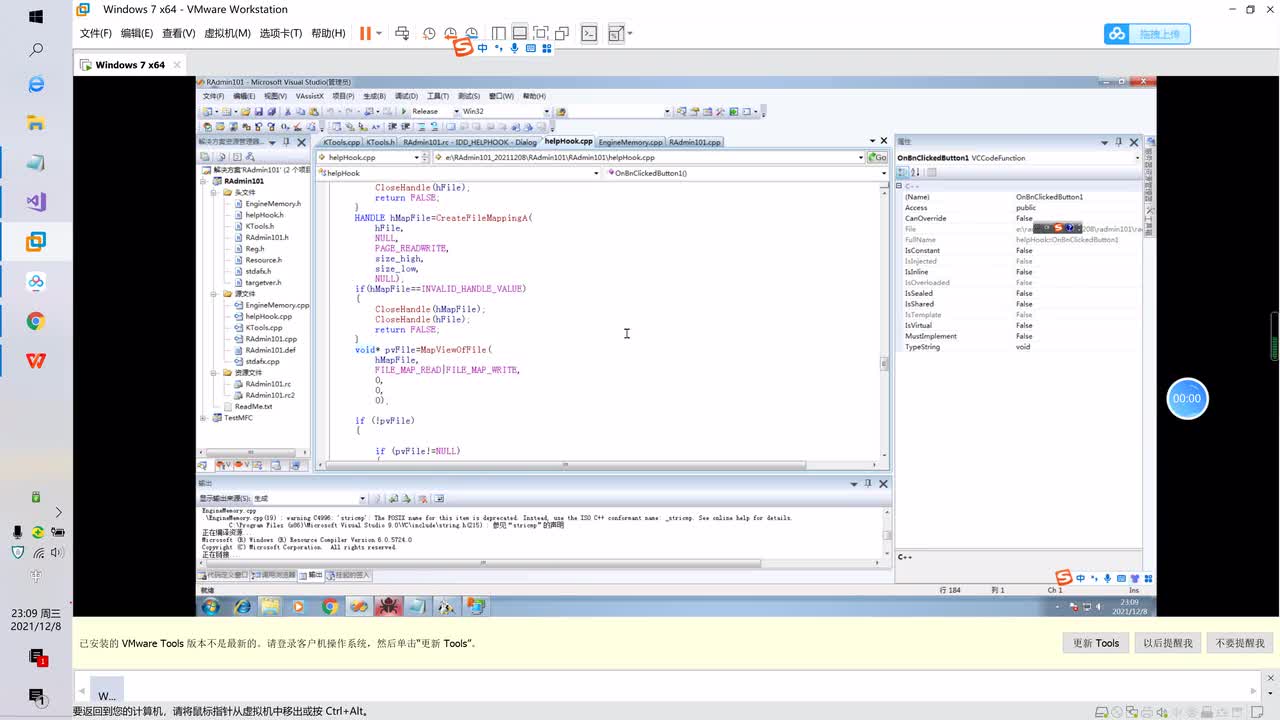
Task: Click the 00:00 recording timer button
Action: 1187,398
